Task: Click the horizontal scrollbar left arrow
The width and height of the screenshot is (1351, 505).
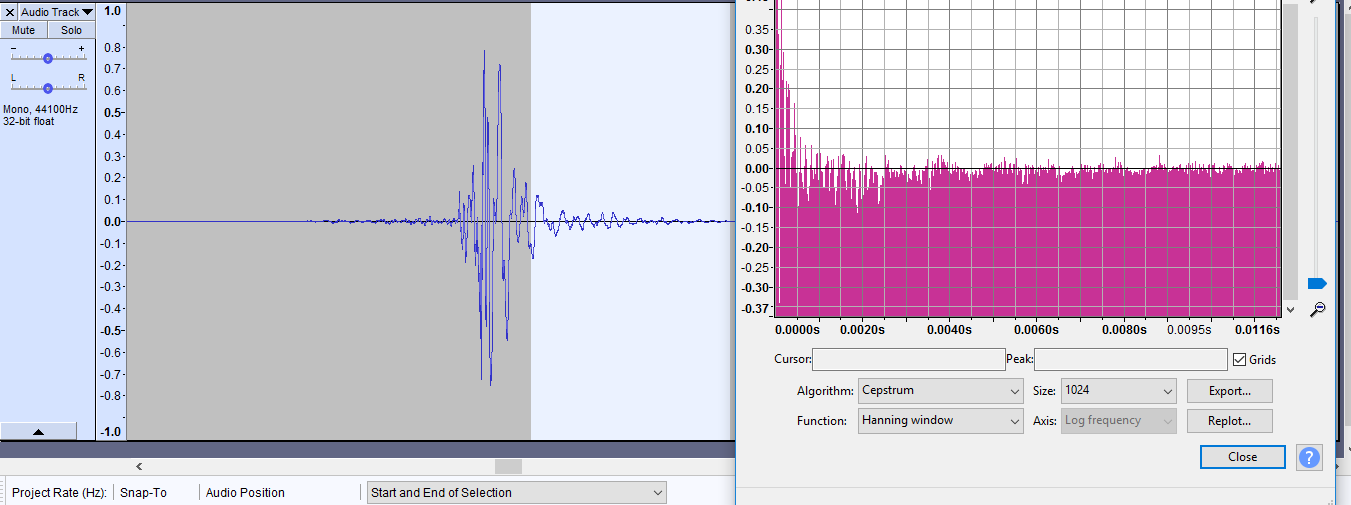Action: pos(139,466)
